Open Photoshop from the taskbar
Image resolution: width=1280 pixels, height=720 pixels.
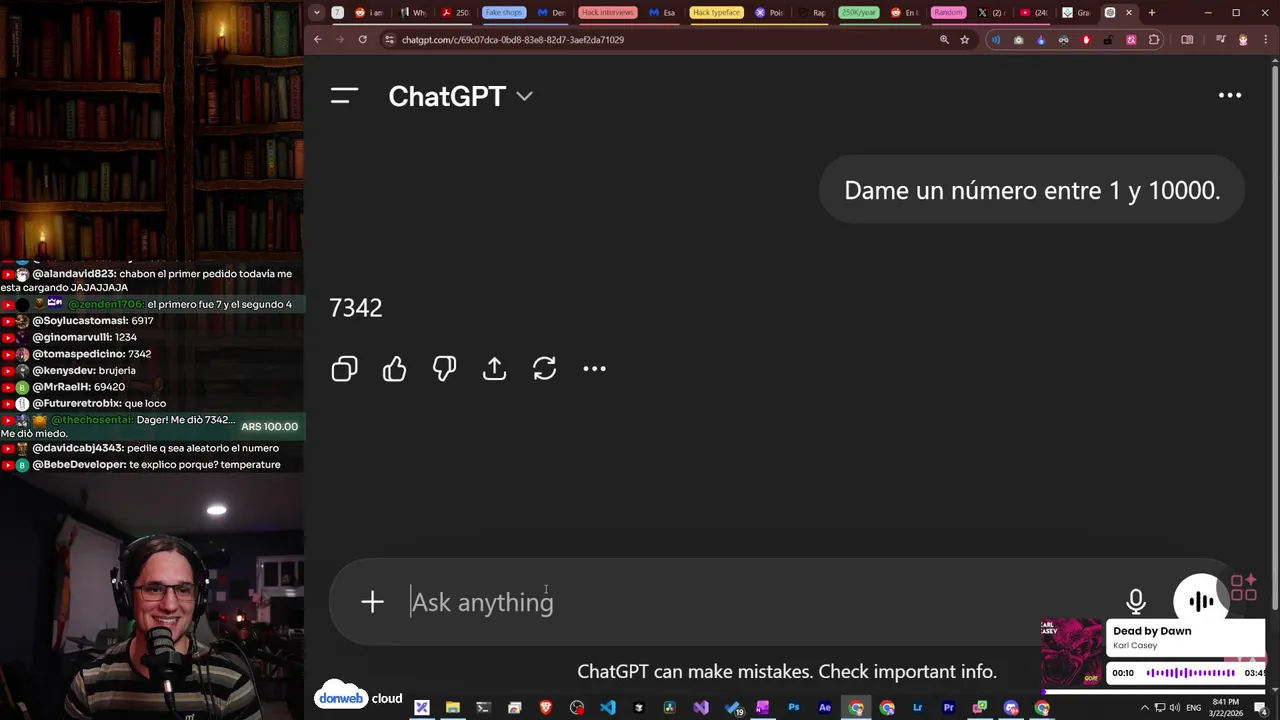(794, 708)
